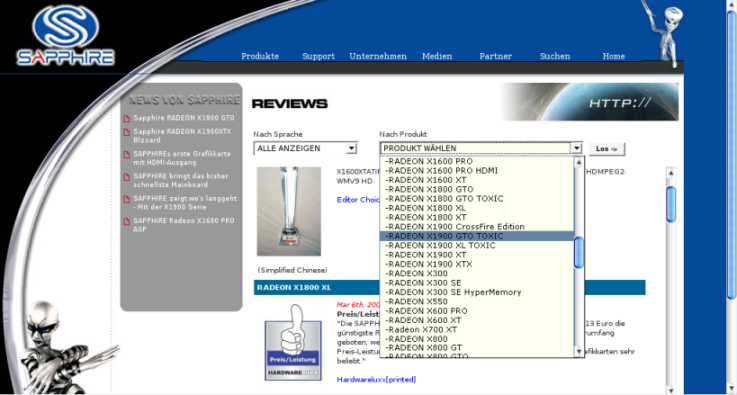Click document icon beside schnellste Mainboard news
Screen dimensions: 737x395
point(126,177)
